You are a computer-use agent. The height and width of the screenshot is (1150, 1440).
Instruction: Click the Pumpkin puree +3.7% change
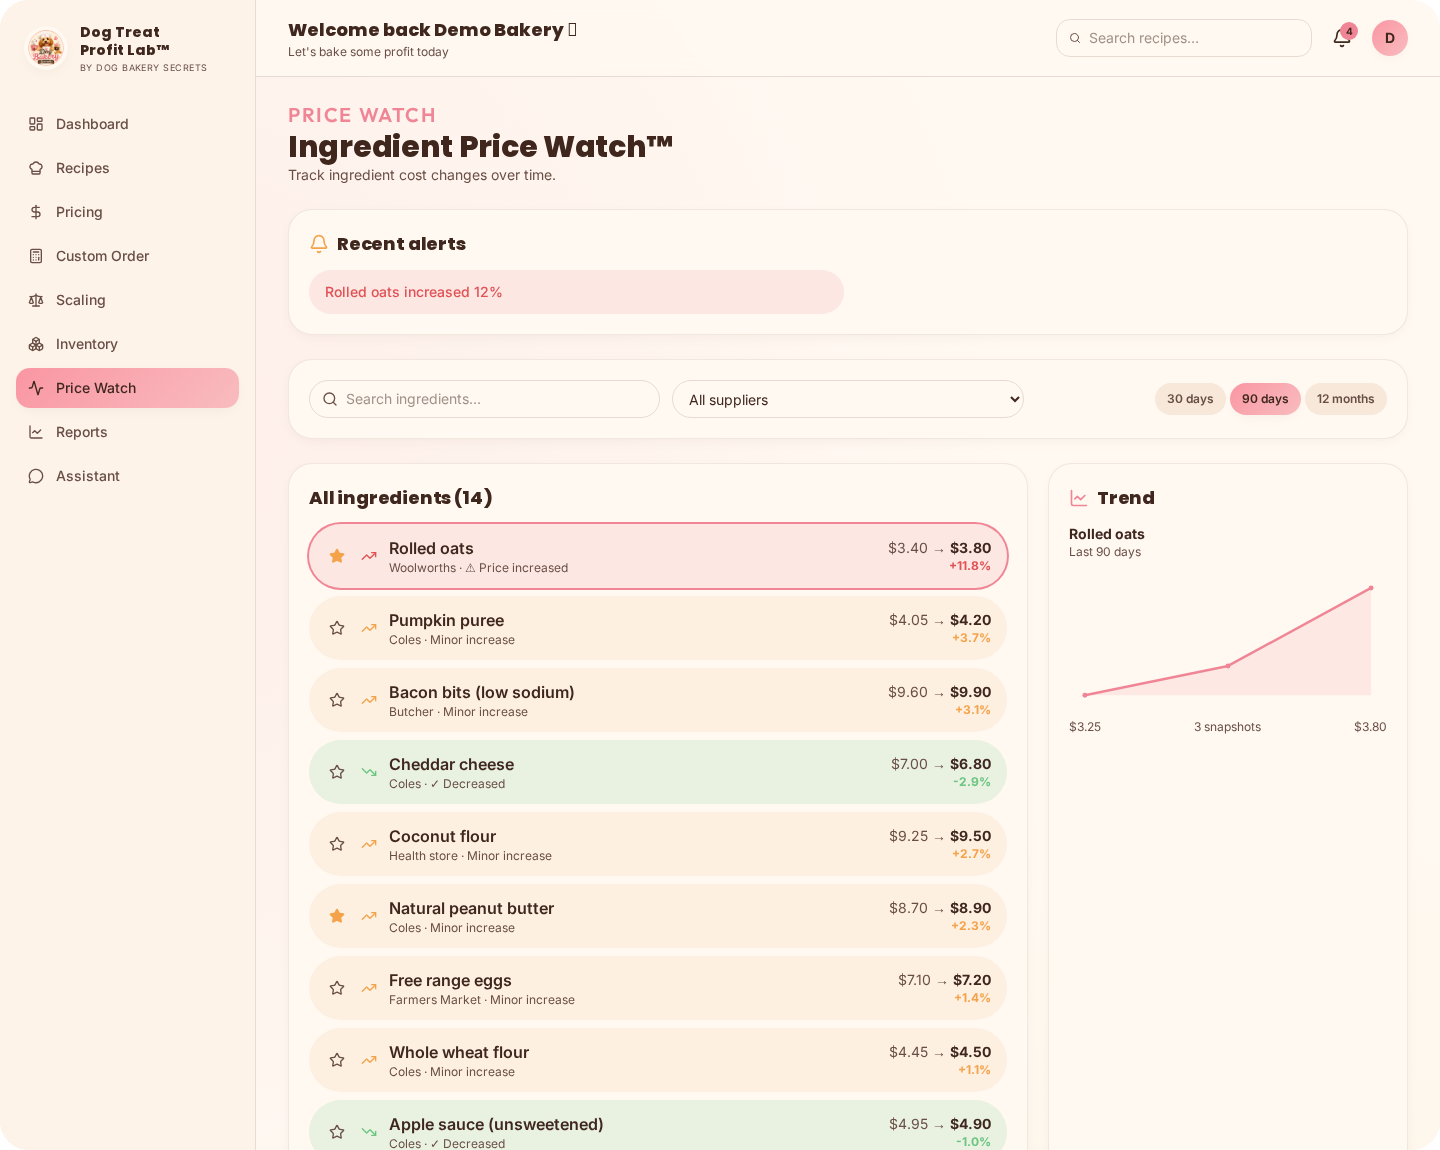click(971, 638)
